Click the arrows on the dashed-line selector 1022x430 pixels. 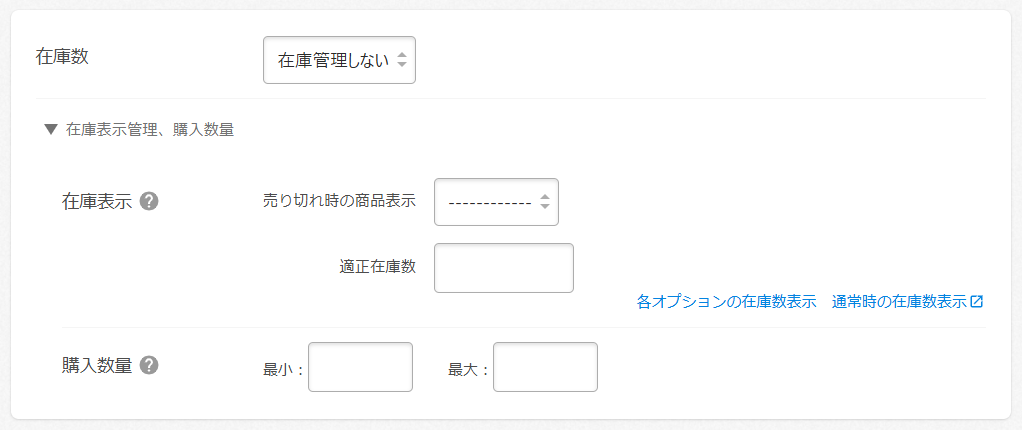click(x=544, y=202)
